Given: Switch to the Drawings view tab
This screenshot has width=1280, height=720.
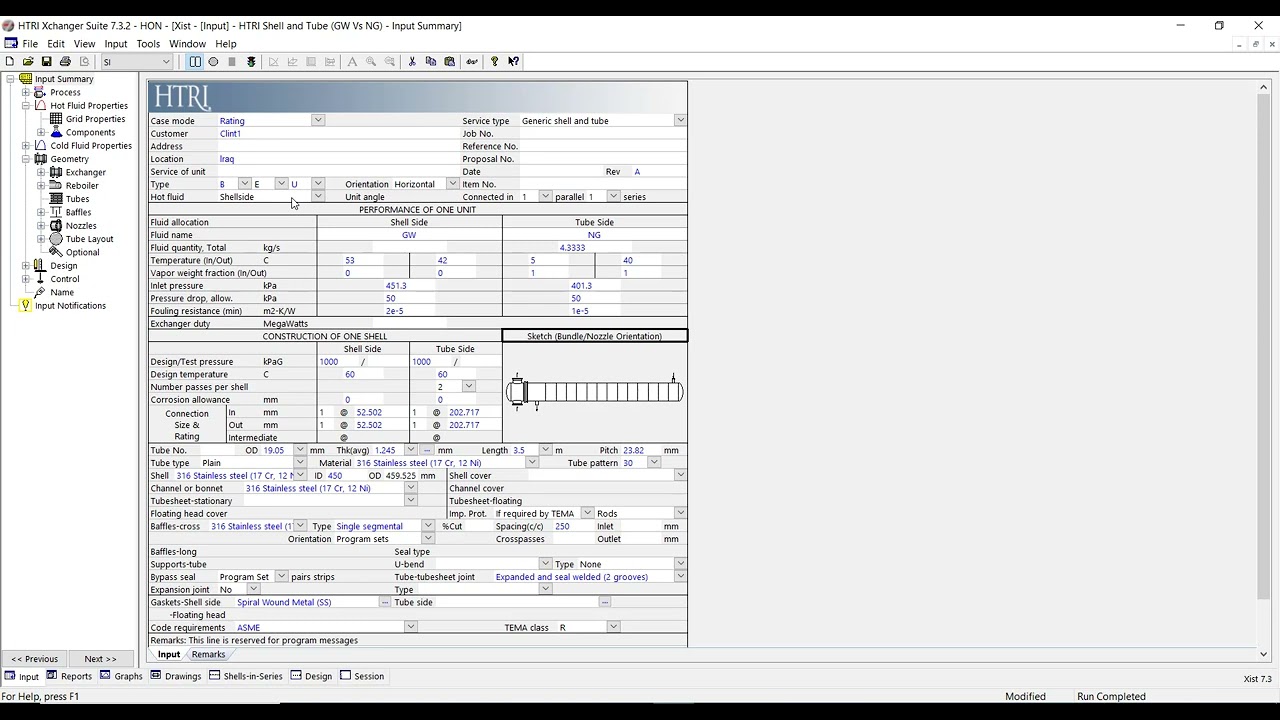Looking at the screenshot, I should 176,677.
